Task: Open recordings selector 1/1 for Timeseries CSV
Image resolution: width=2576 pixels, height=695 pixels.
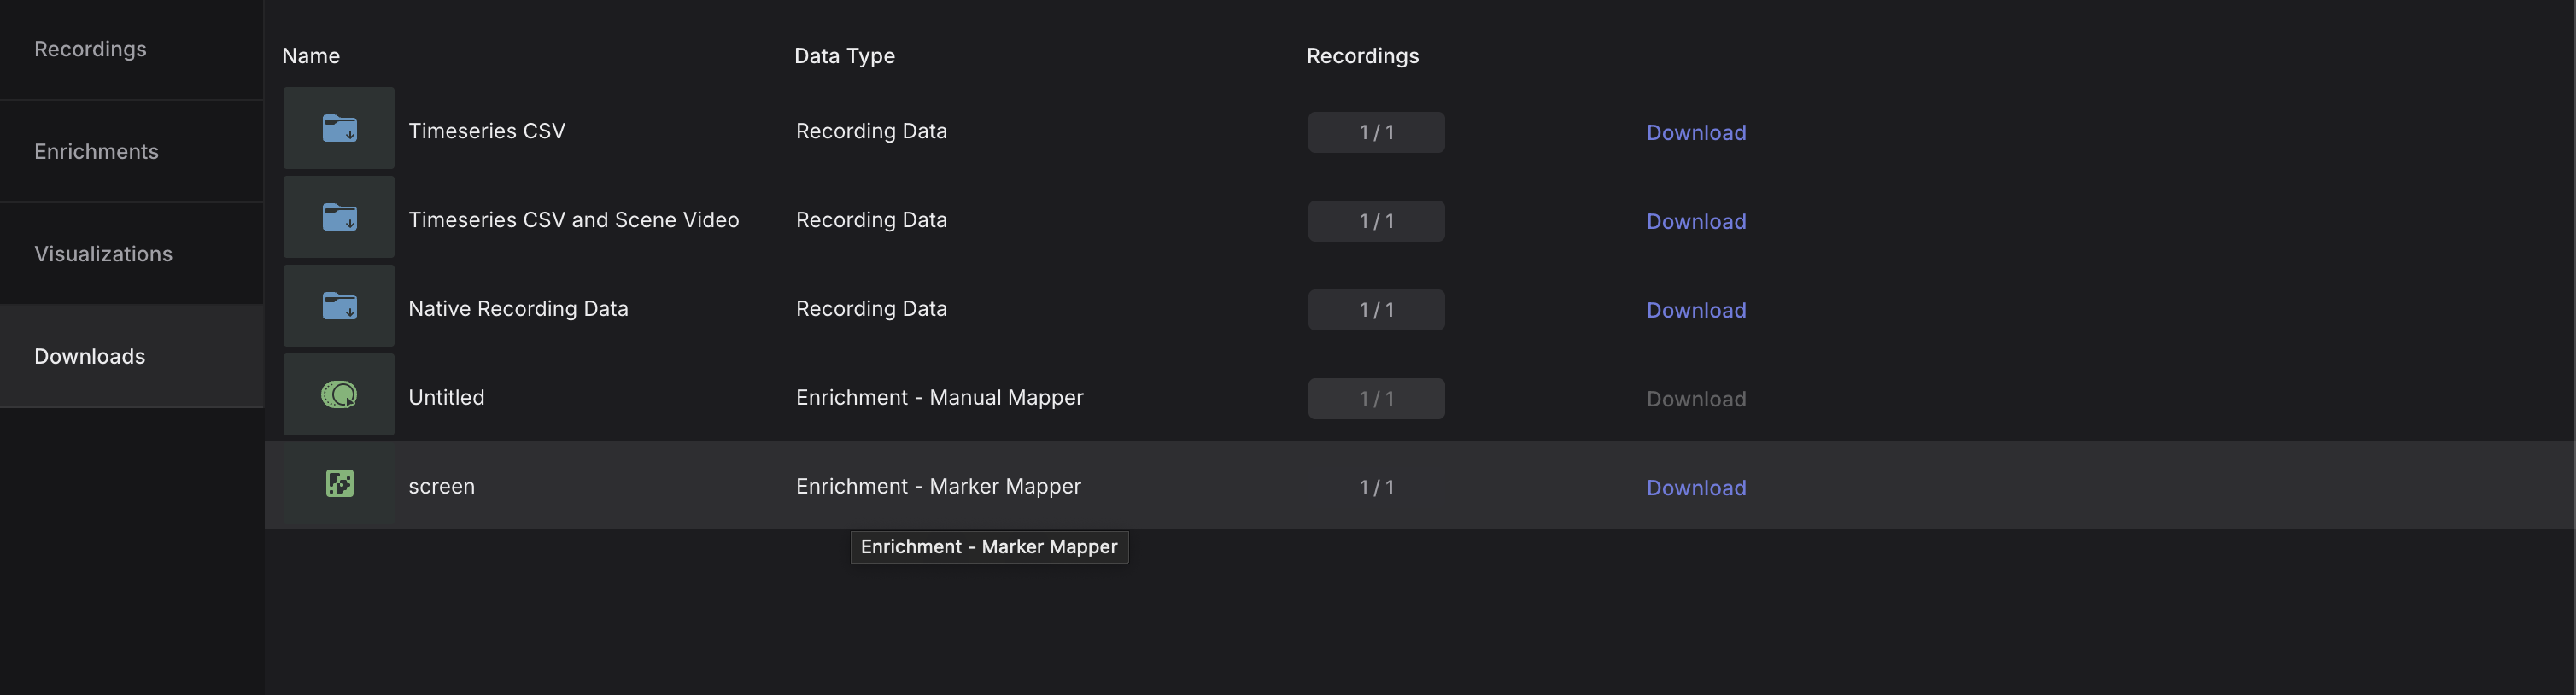Action: tap(1376, 133)
